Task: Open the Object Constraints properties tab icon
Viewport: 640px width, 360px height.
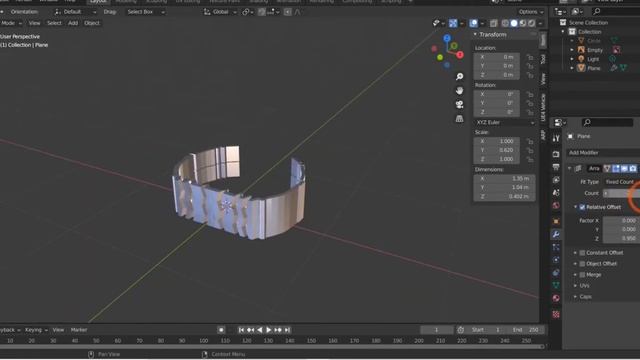Action: pos(556,273)
